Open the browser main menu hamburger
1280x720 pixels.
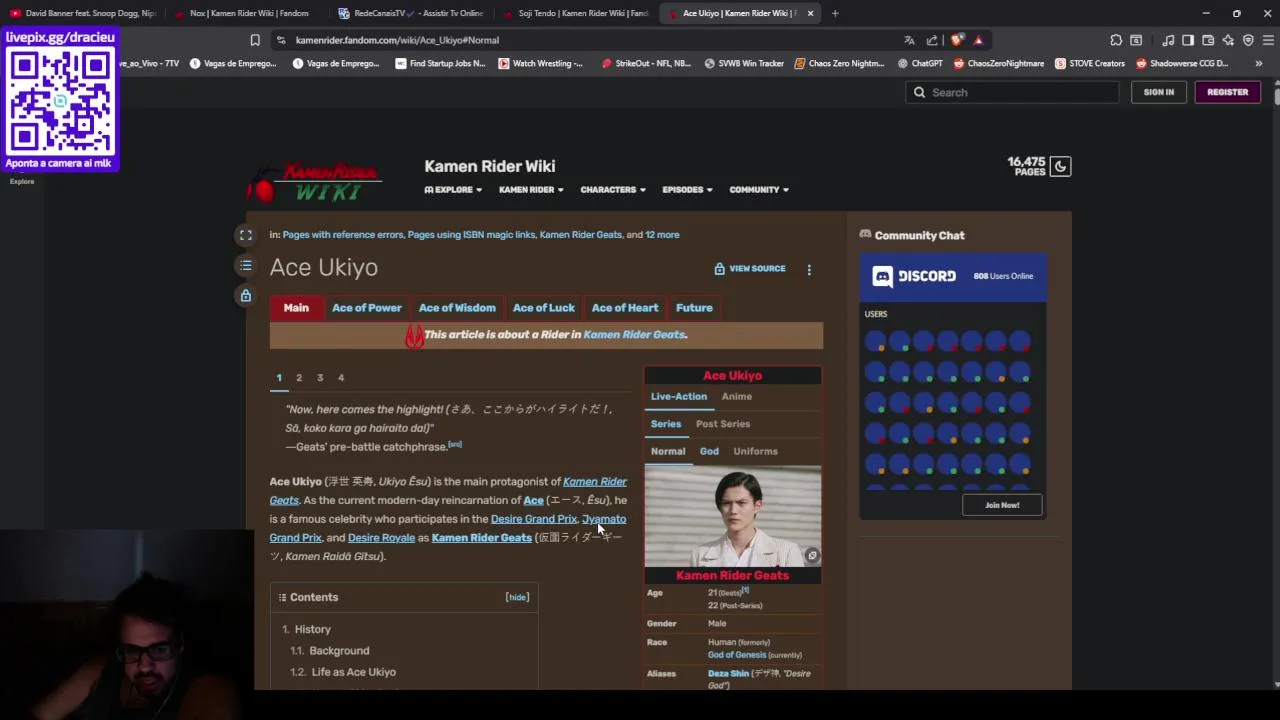1268,40
